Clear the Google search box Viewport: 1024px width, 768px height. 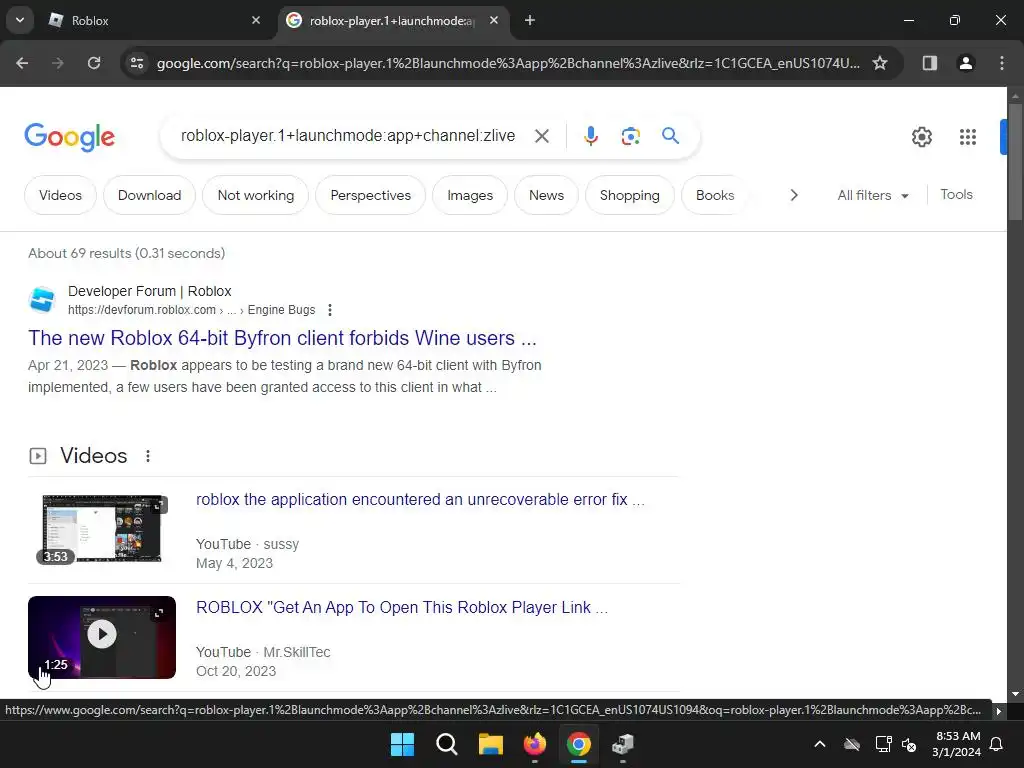[541, 136]
